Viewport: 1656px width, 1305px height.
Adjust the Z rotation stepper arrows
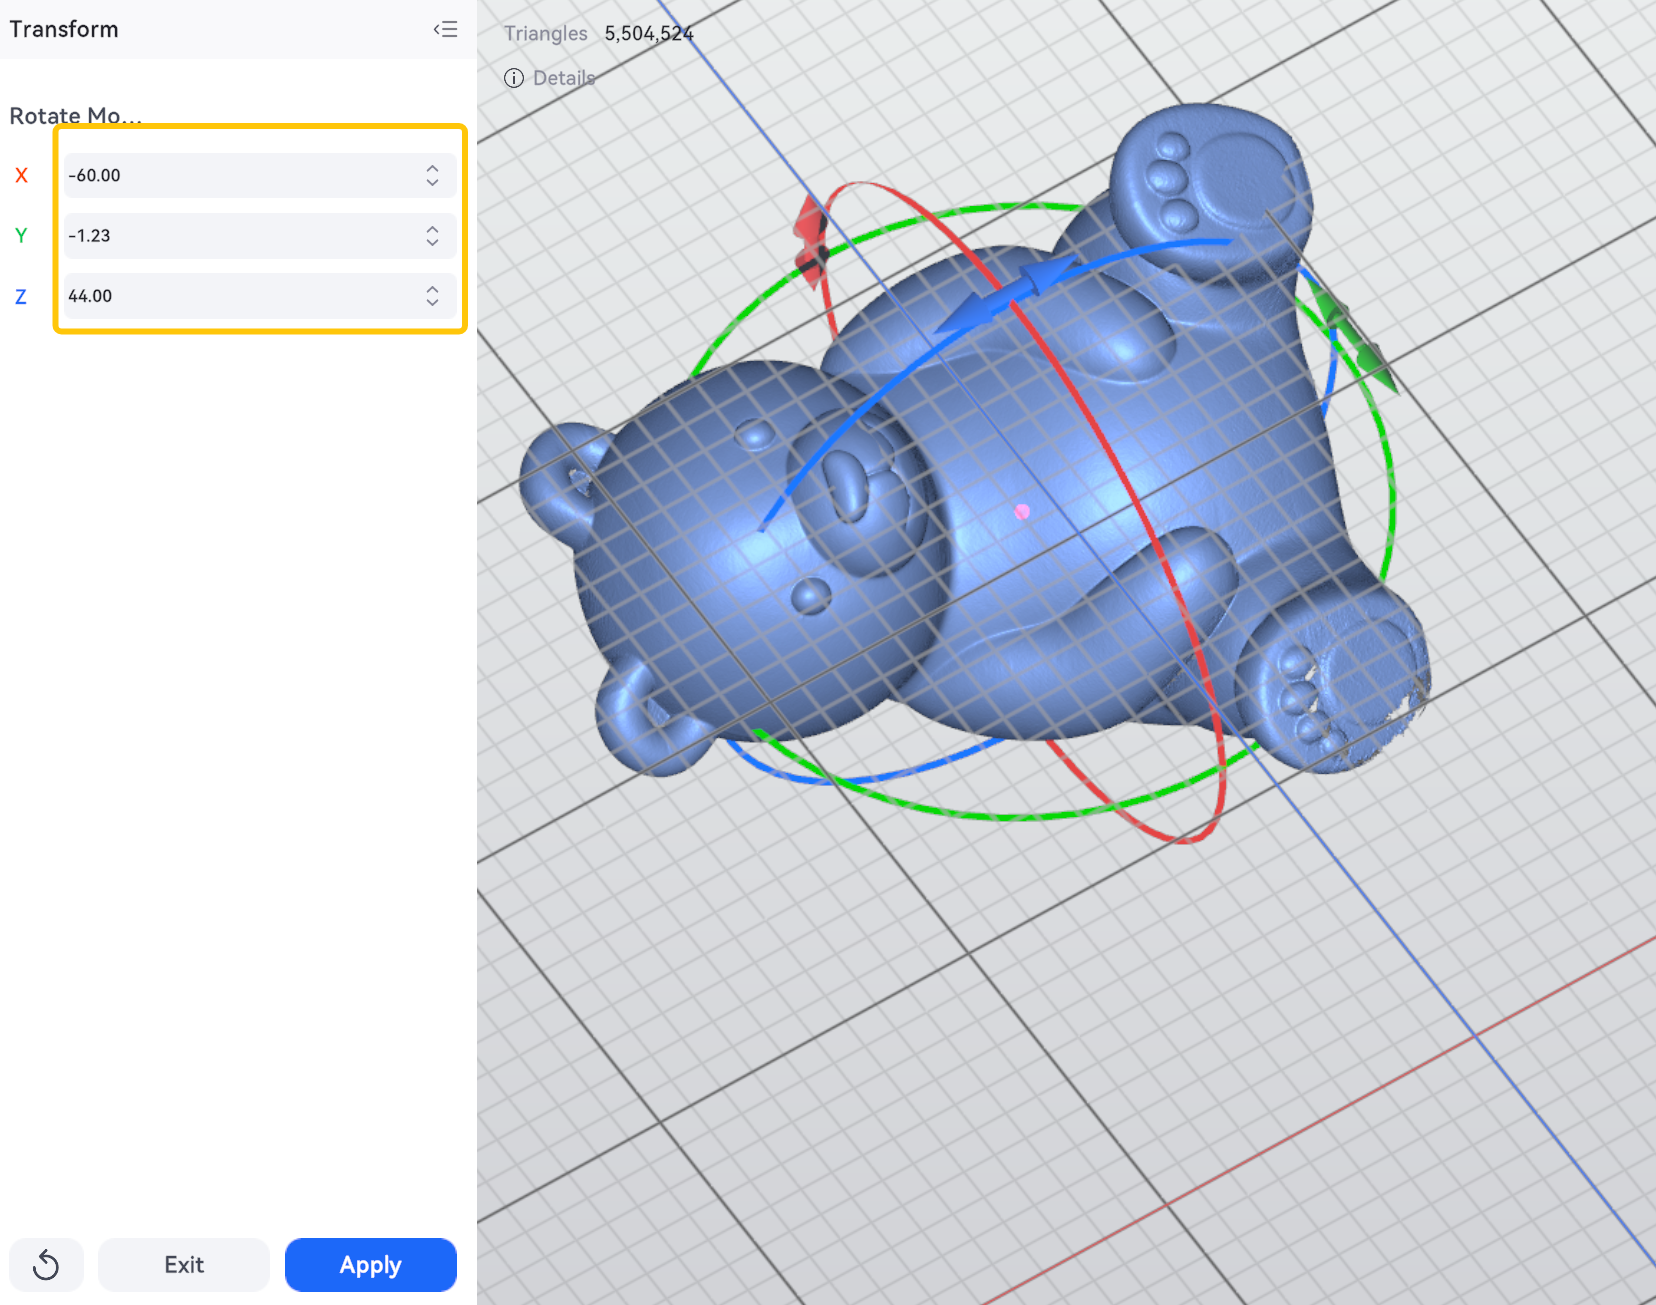pos(432,296)
